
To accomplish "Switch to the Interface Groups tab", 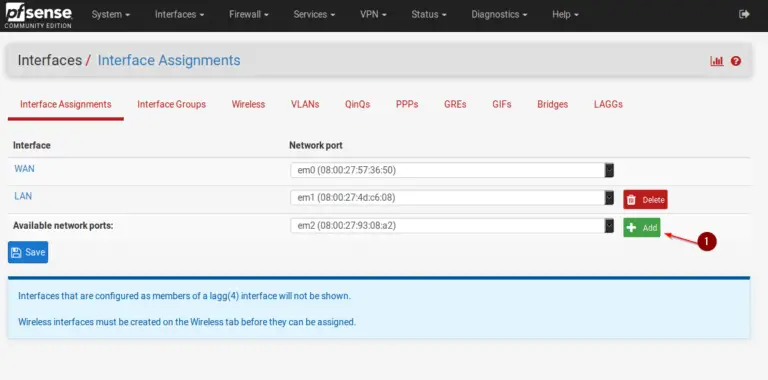I will 171,104.
